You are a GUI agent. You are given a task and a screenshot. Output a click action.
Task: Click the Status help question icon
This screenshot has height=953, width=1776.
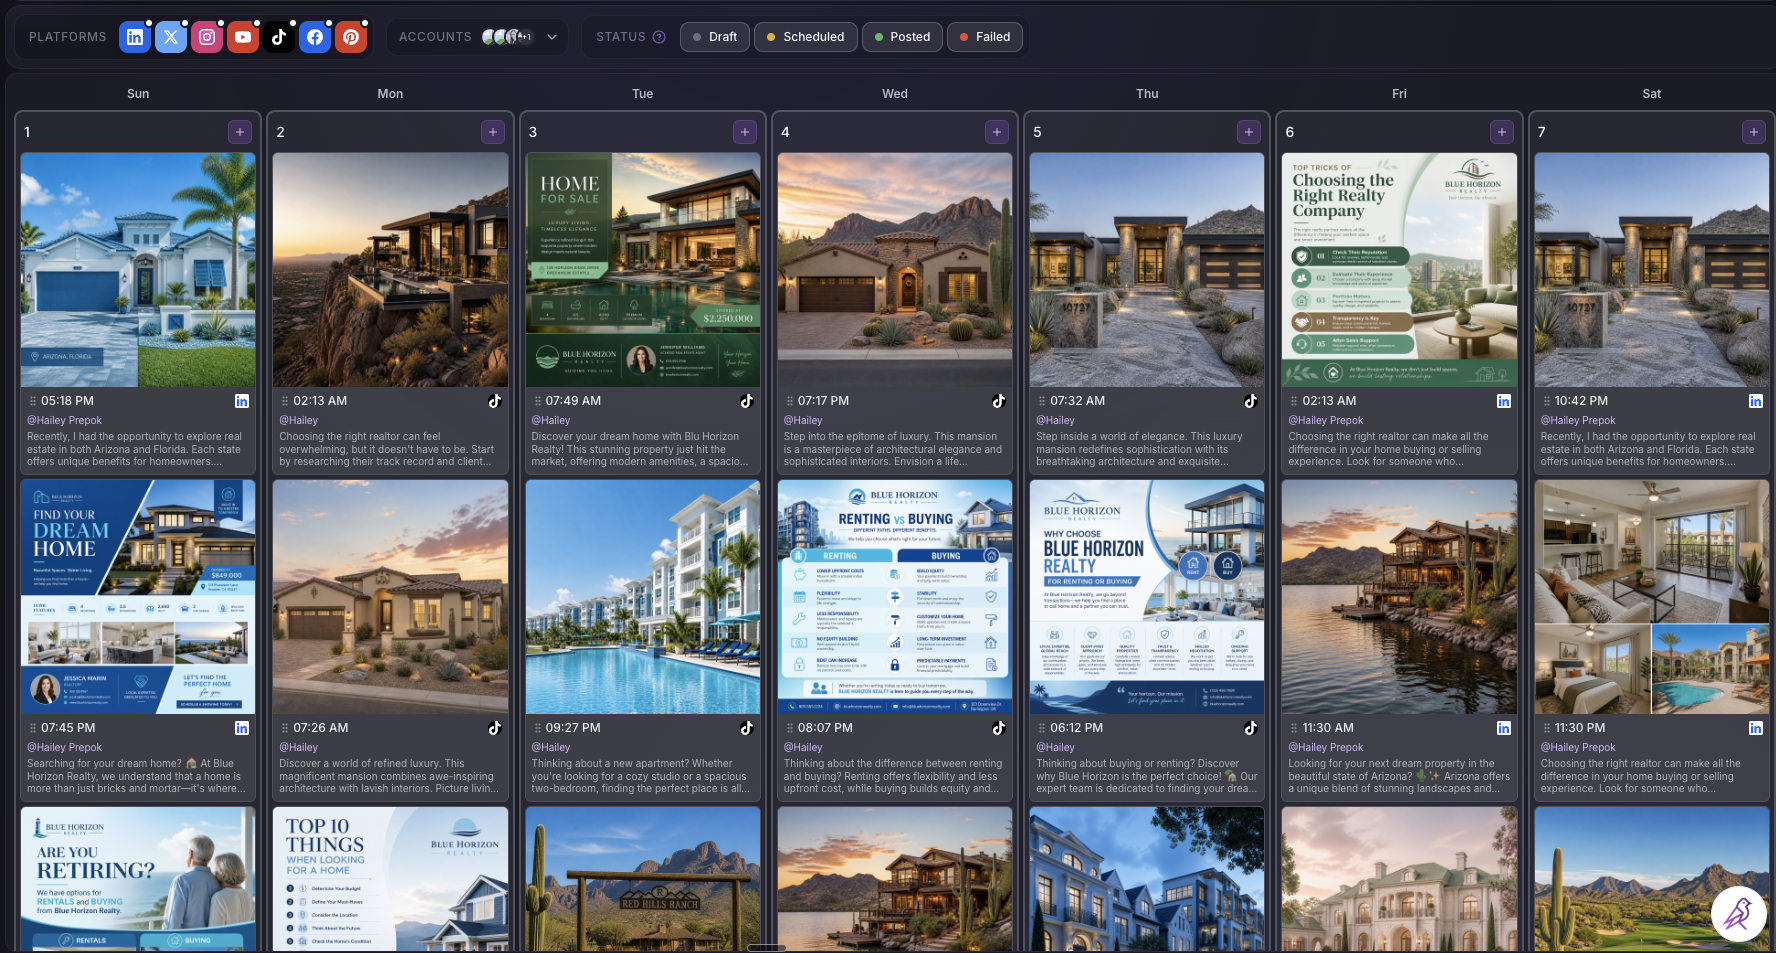click(x=659, y=37)
